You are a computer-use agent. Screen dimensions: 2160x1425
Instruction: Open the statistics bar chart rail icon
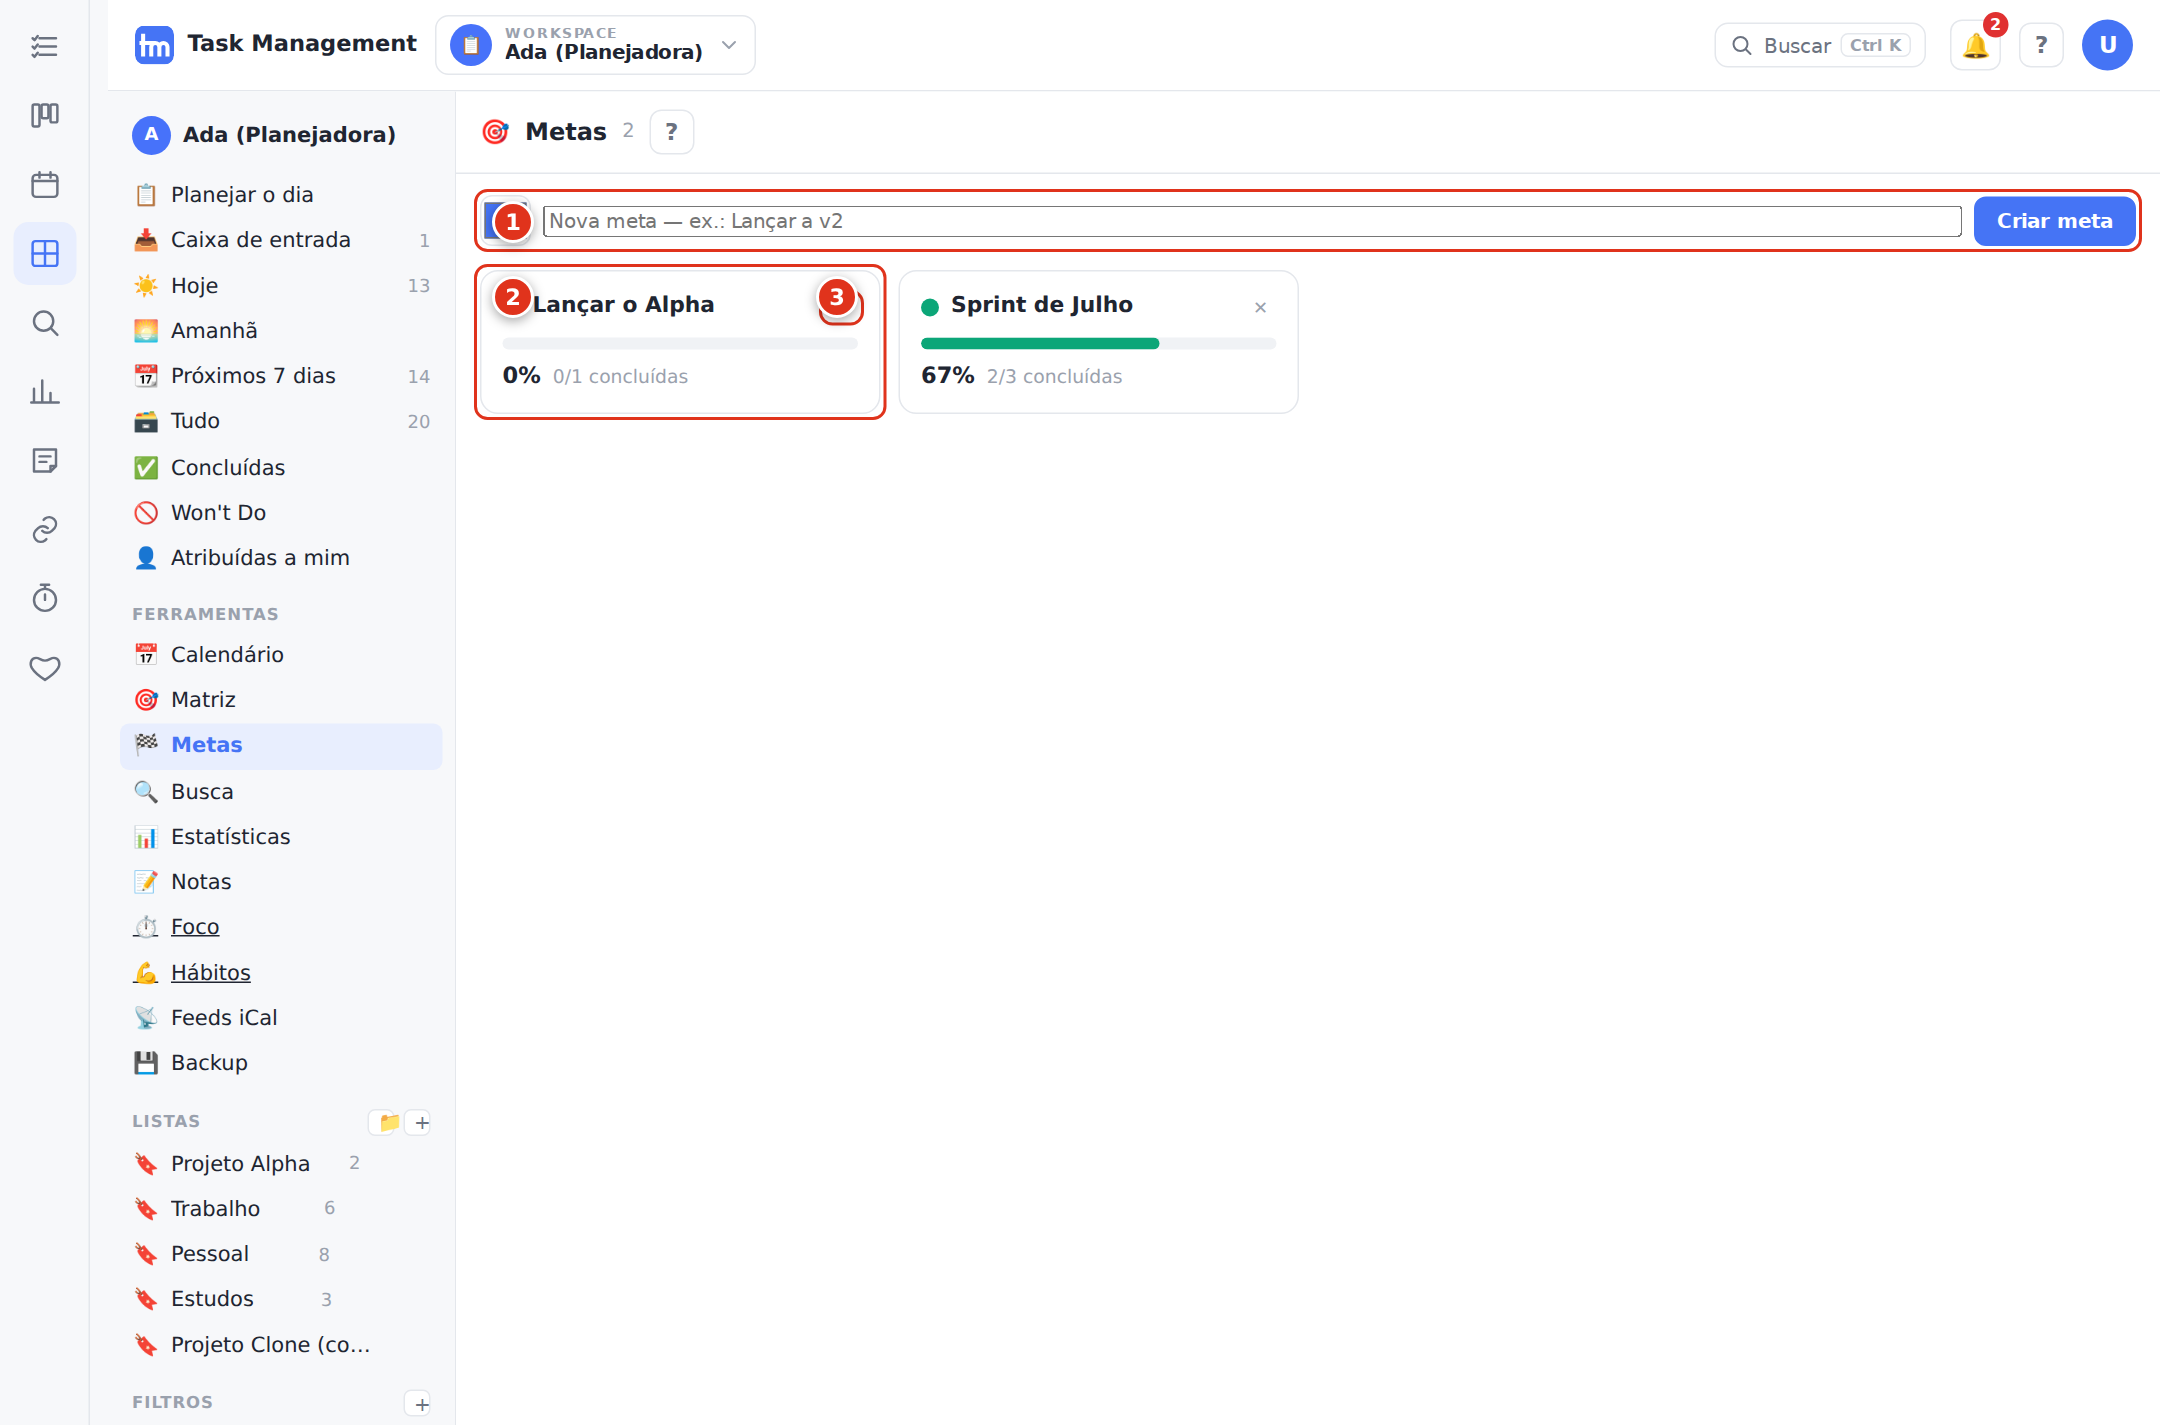(x=45, y=392)
